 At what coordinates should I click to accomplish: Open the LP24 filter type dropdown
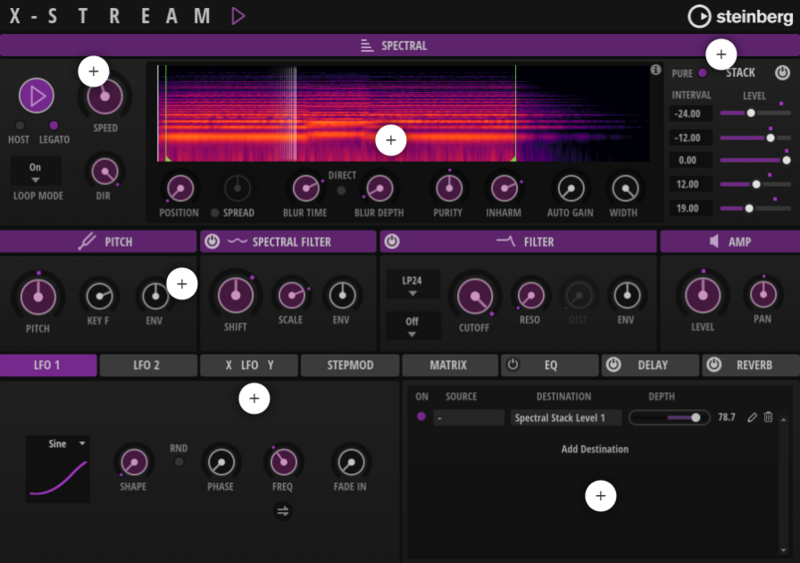(x=413, y=285)
